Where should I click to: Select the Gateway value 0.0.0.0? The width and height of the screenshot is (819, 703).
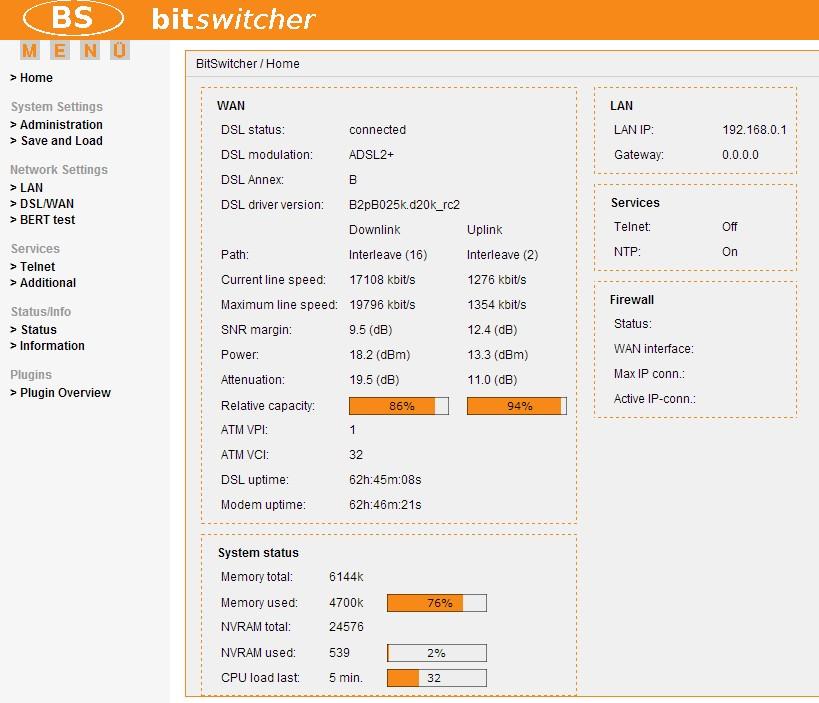740,155
